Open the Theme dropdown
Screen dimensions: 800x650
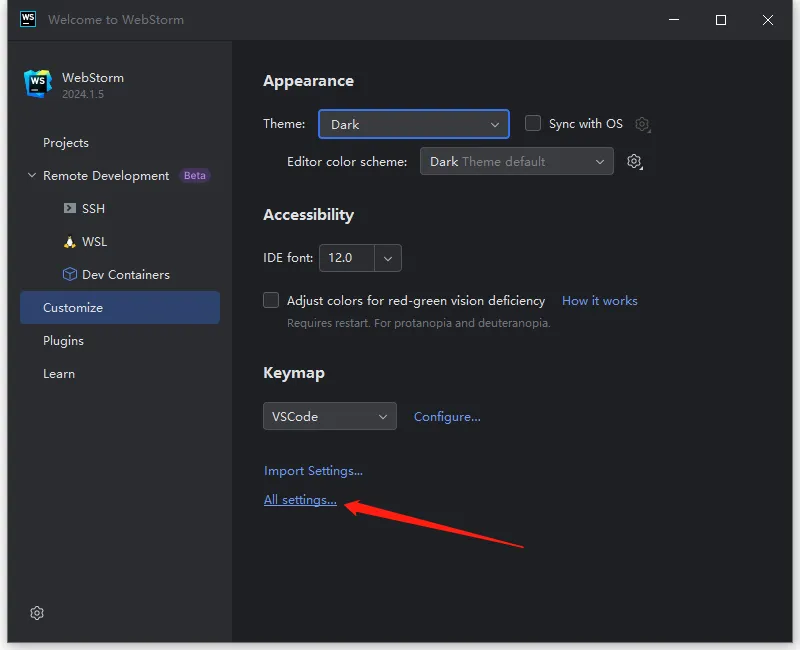point(413,124)
